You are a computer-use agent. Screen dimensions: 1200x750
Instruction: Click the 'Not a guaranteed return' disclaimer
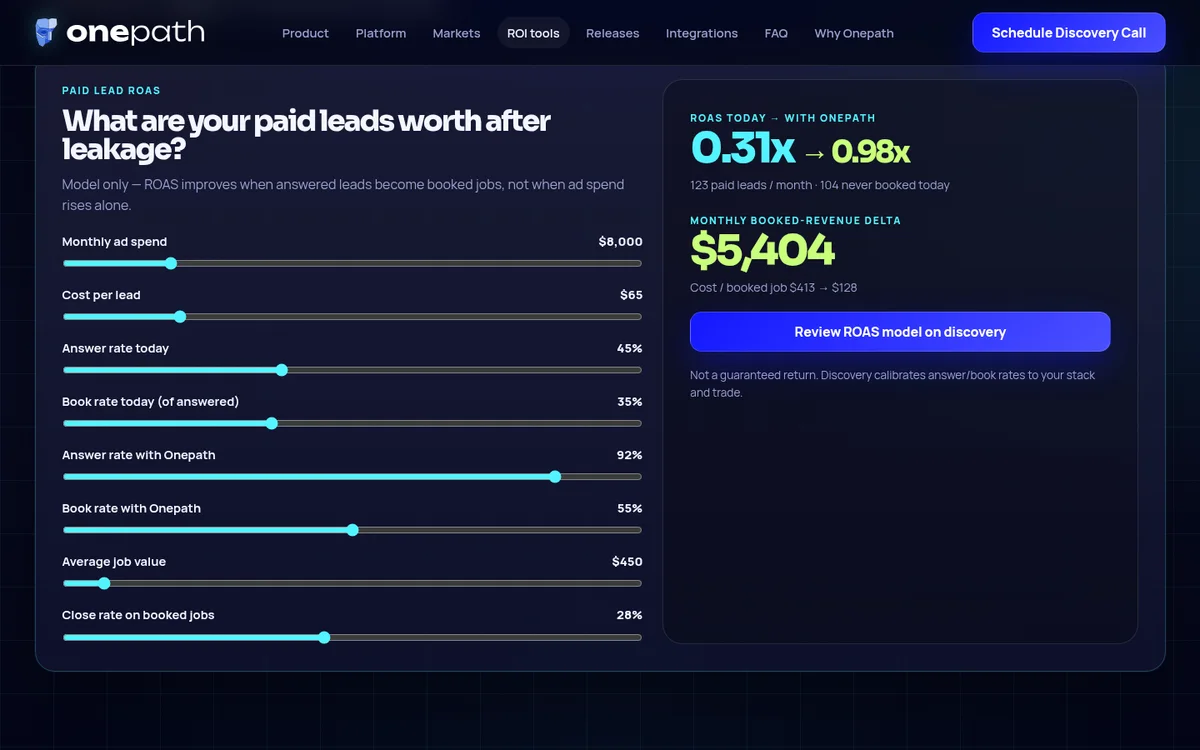[x=892, y=384]
